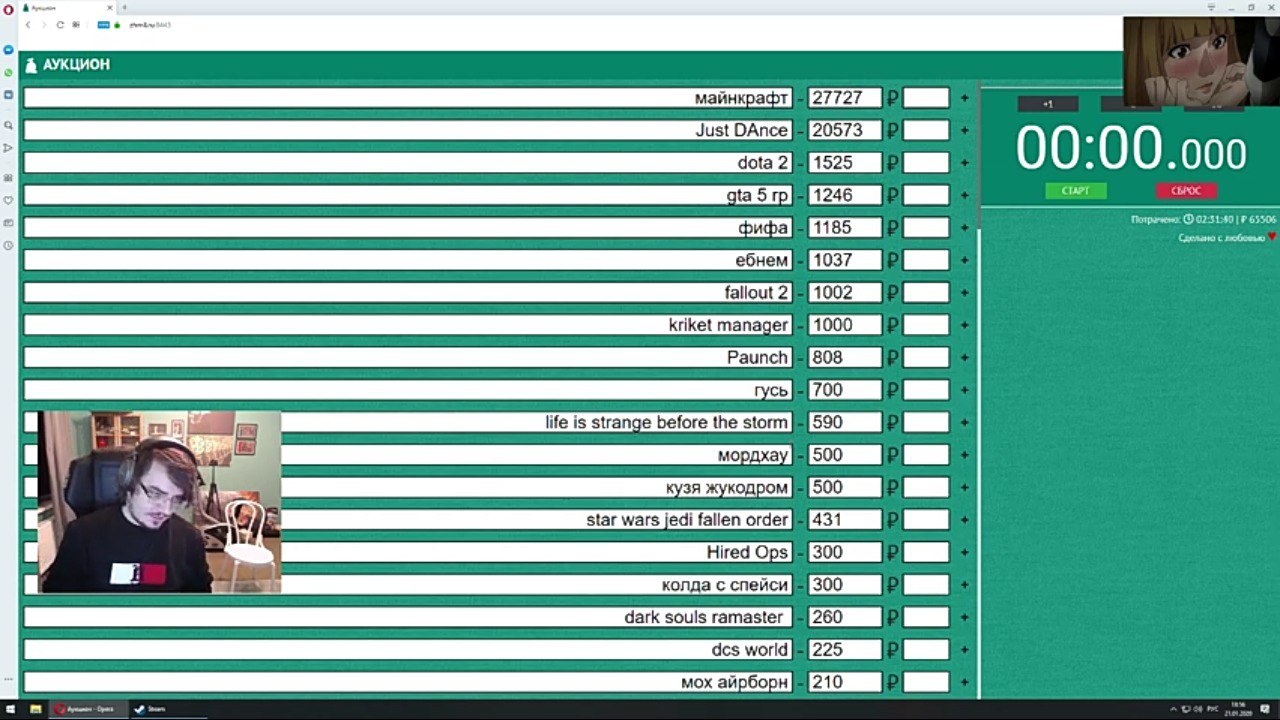Select the dark souls ramaster name field
Screen dimensions: 1280x720
point(408,618)
